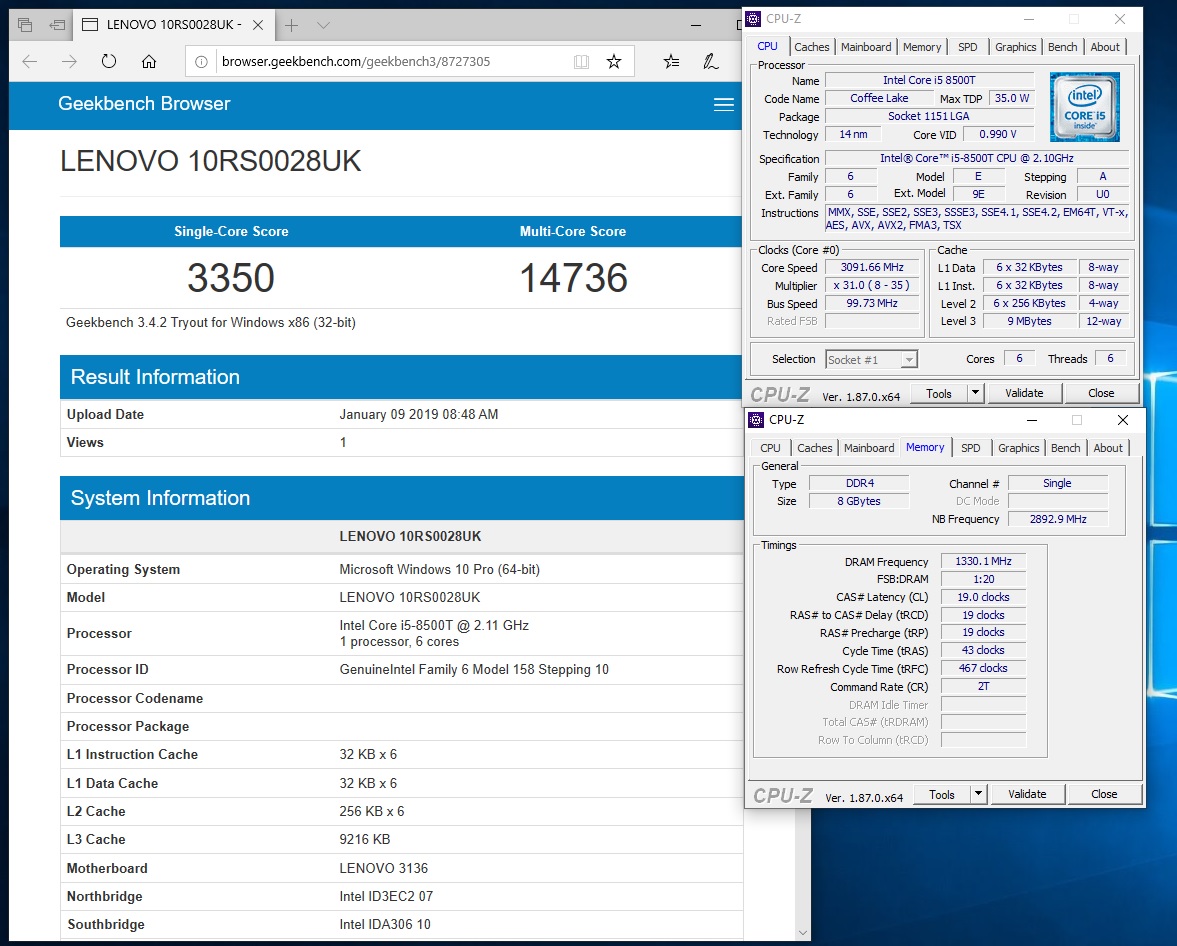
Task: Open the browser home page
Action: (149, 62)
